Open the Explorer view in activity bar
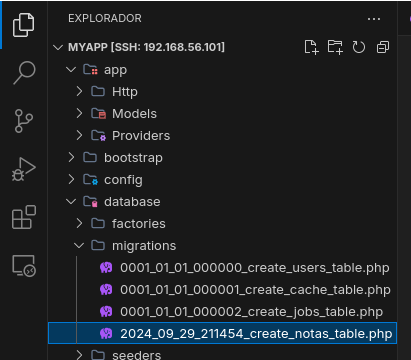This screenshot has width=411, height=360. tap(23, 25)
